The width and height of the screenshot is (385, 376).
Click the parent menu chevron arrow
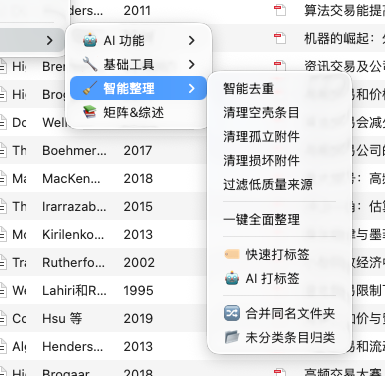50,40
